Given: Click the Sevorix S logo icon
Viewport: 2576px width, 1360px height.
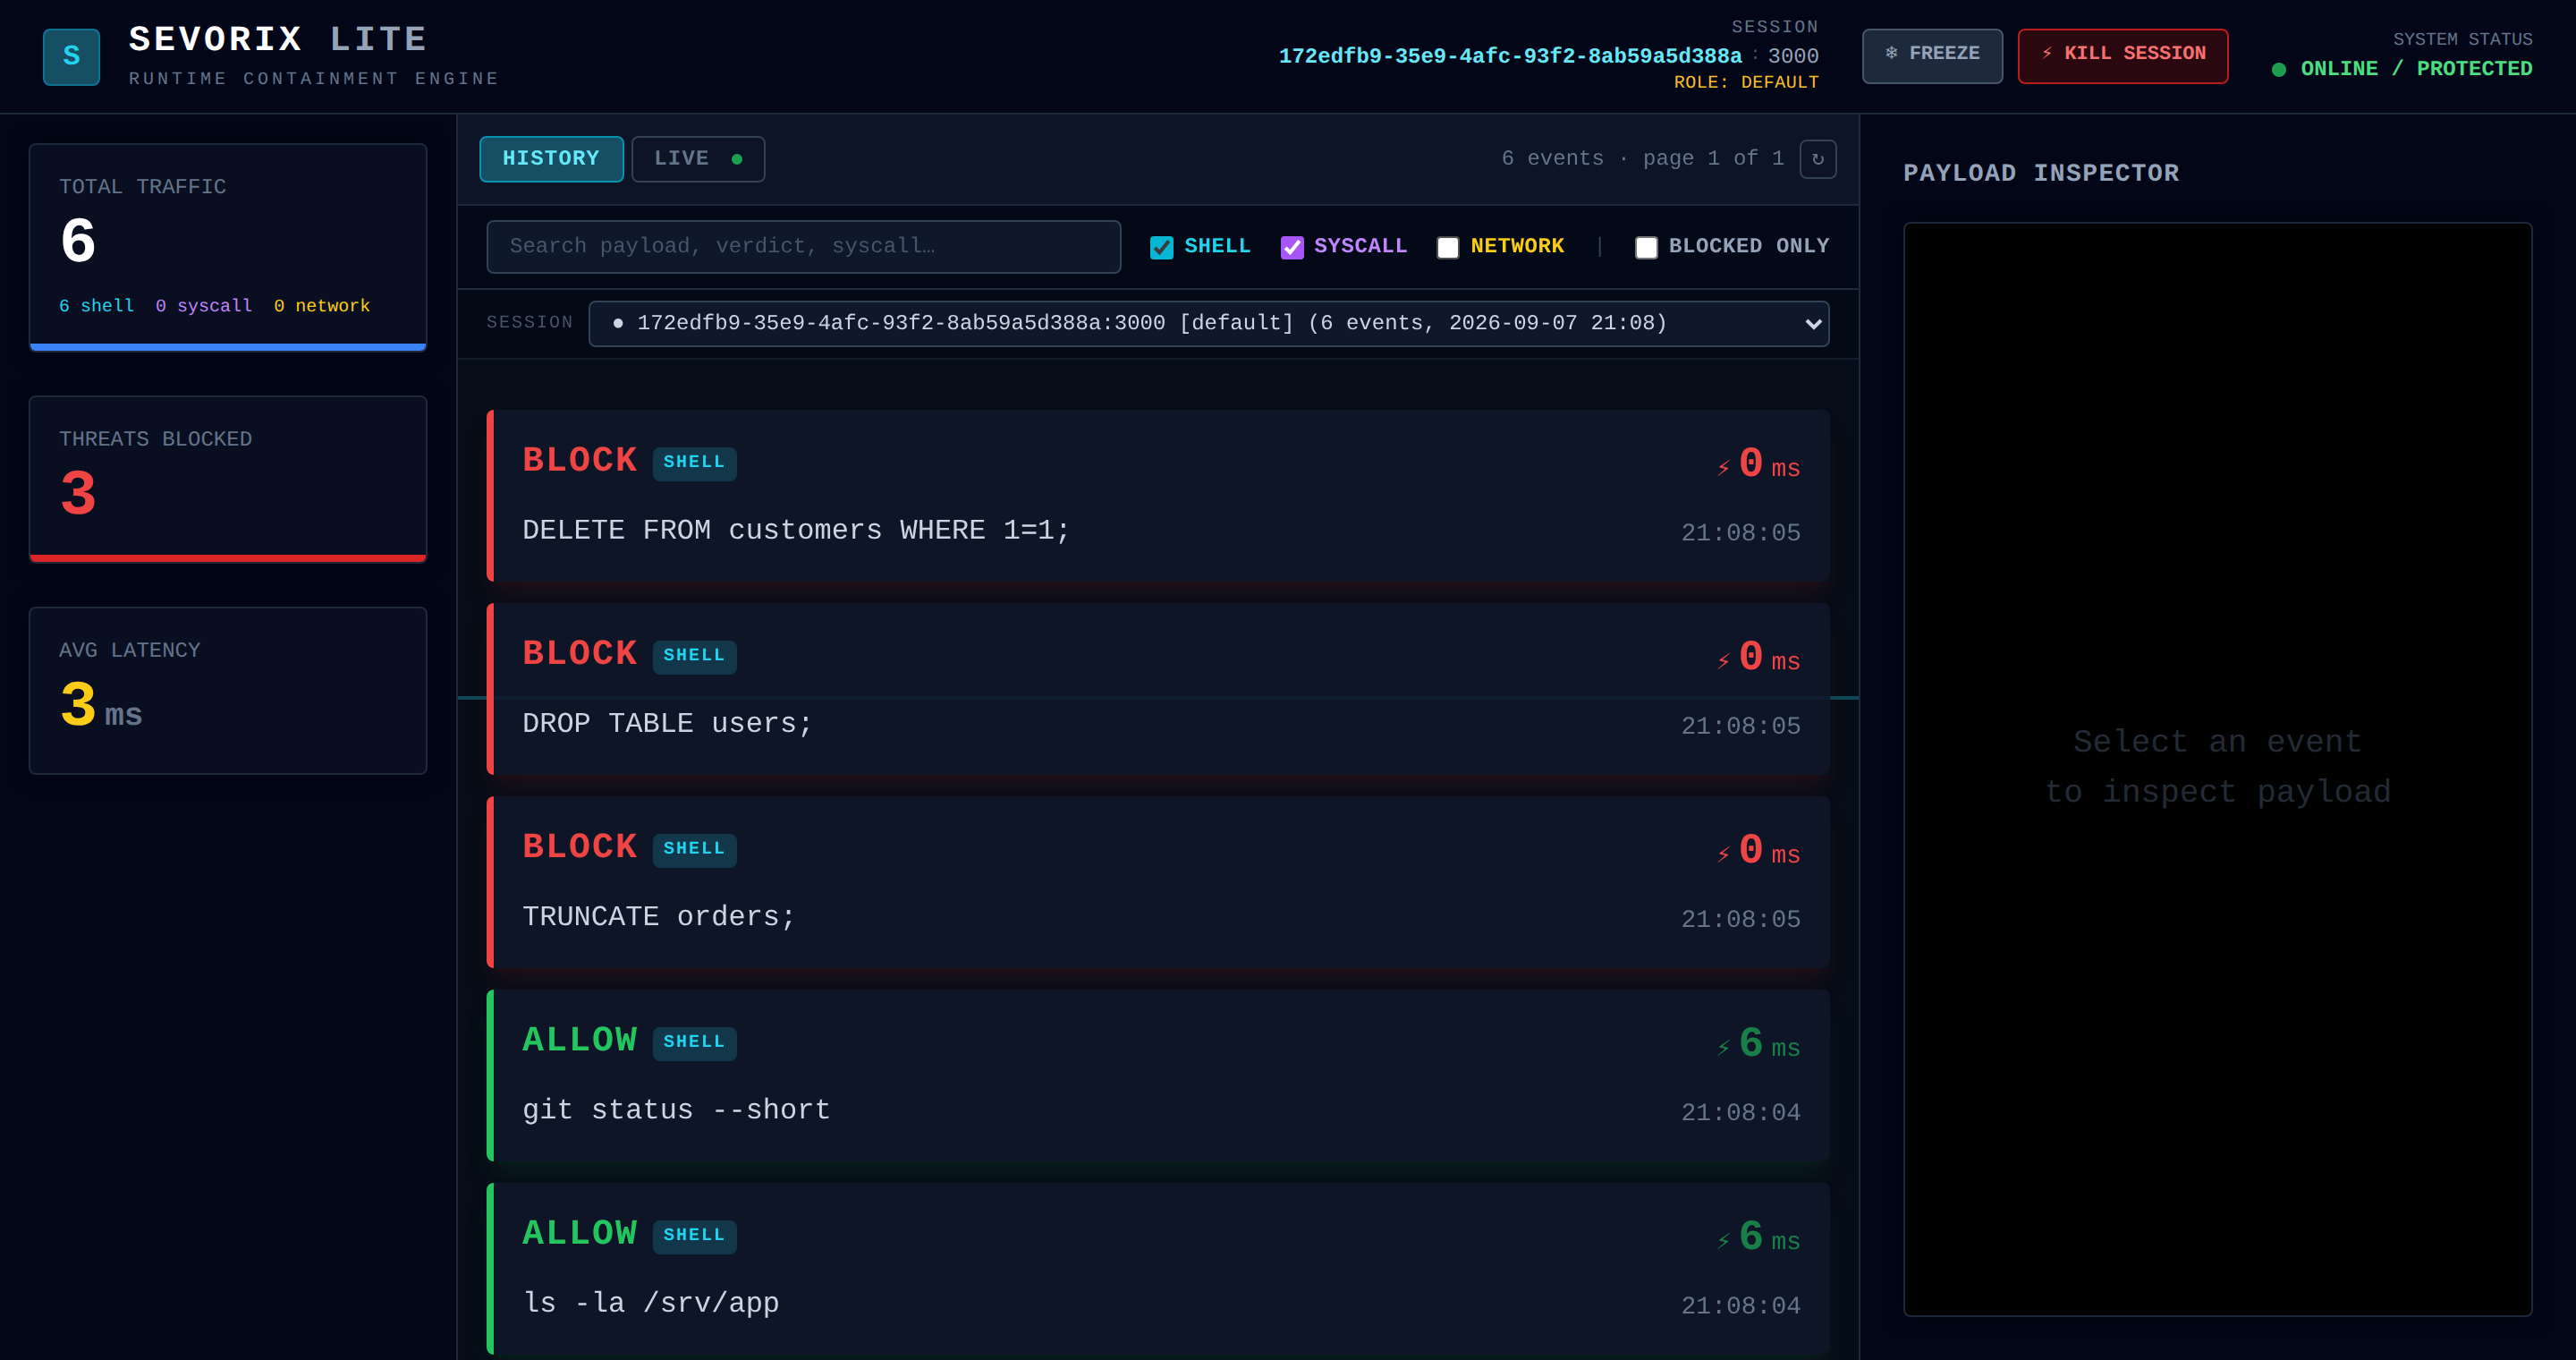Looking at the screenshot, I should click(71, 56).
